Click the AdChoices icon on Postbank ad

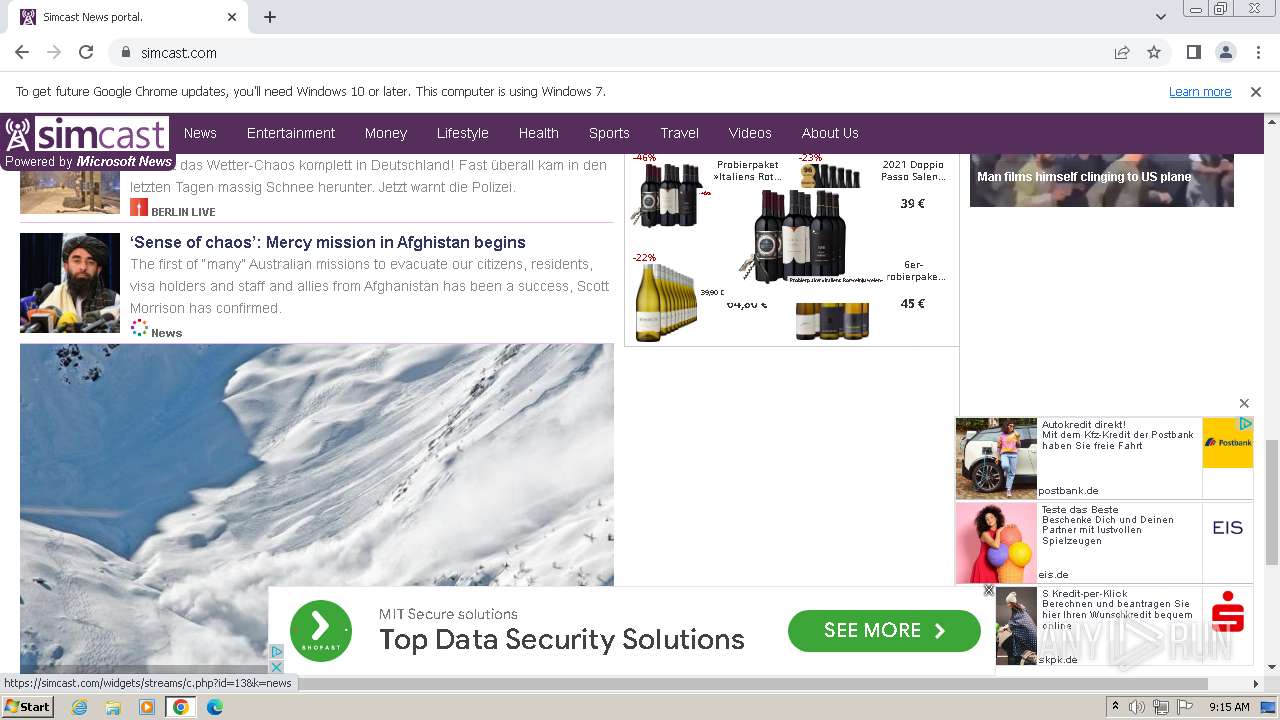click(x=1245, y=424)
